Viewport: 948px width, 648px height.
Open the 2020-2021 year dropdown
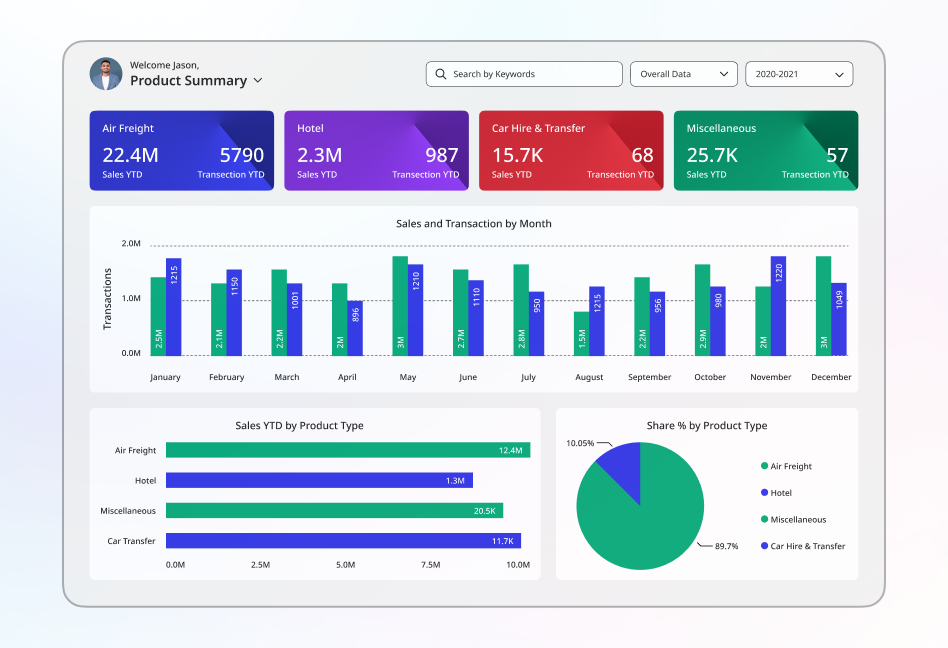(799, 74)
